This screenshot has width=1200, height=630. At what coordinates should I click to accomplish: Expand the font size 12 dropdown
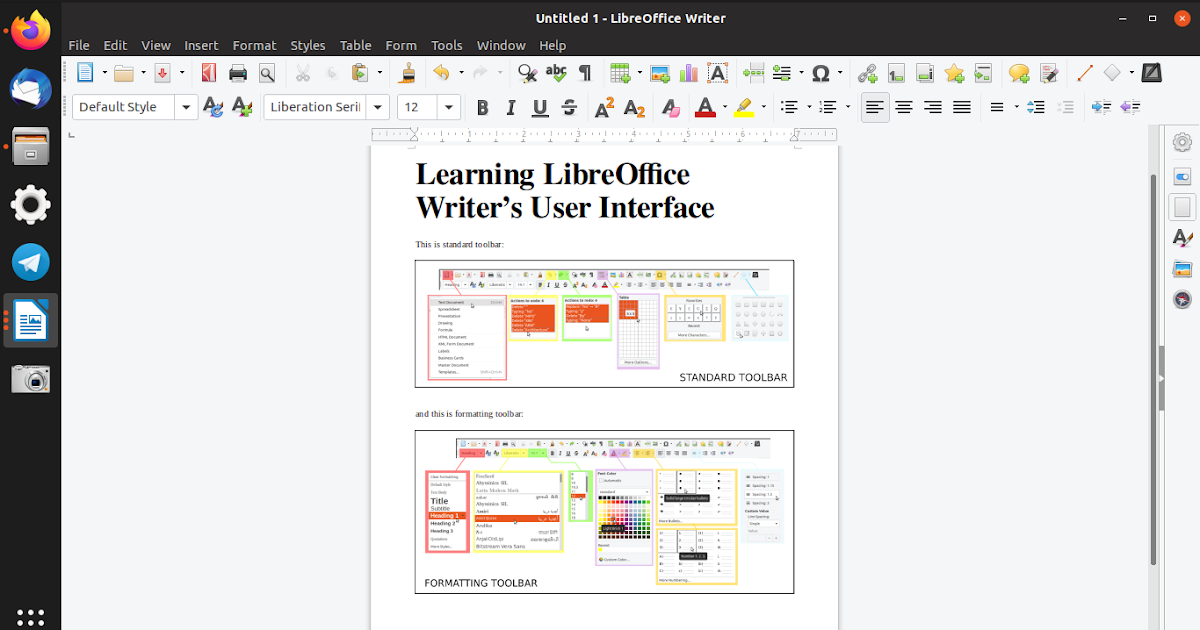pyautogui.click(x=449, y=107)
